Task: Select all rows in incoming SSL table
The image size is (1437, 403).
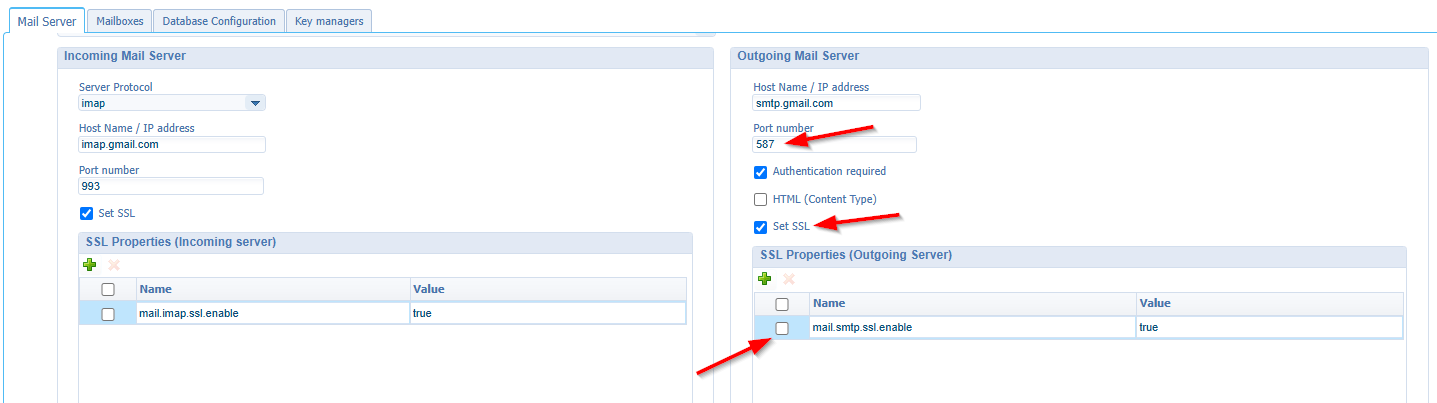Action: click(108, 289)
